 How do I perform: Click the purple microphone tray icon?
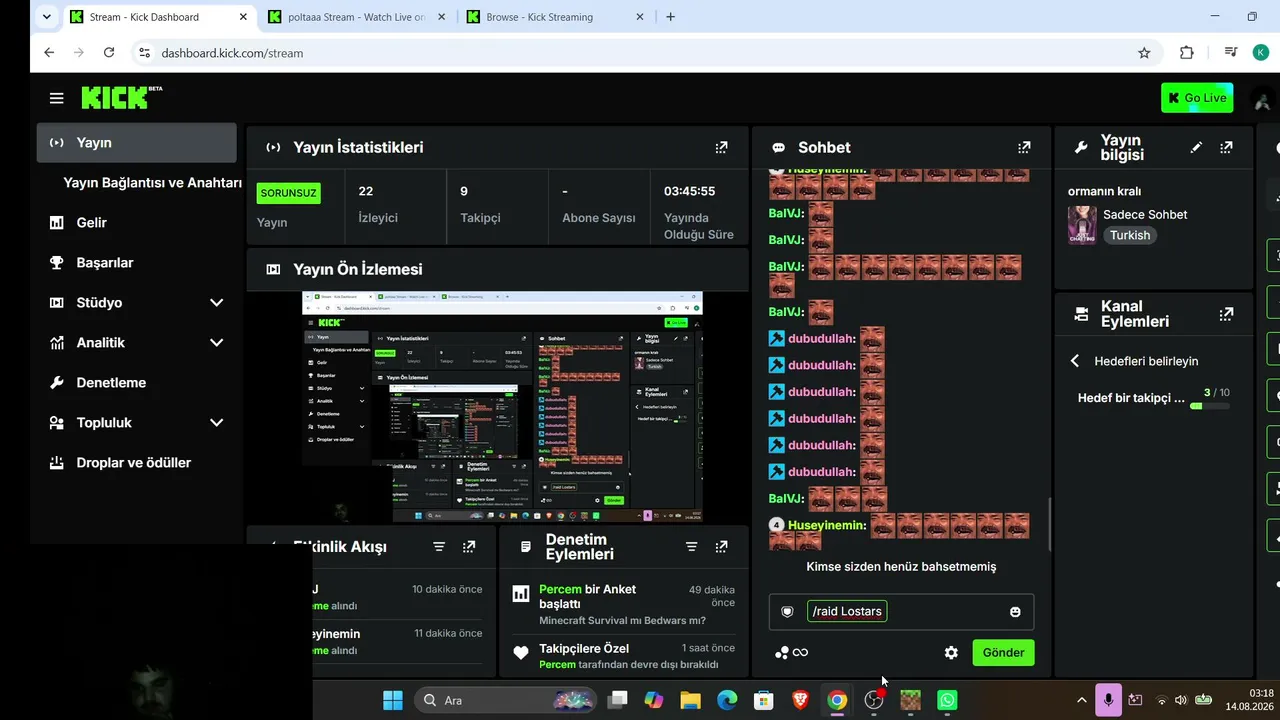coord(1108,700)
